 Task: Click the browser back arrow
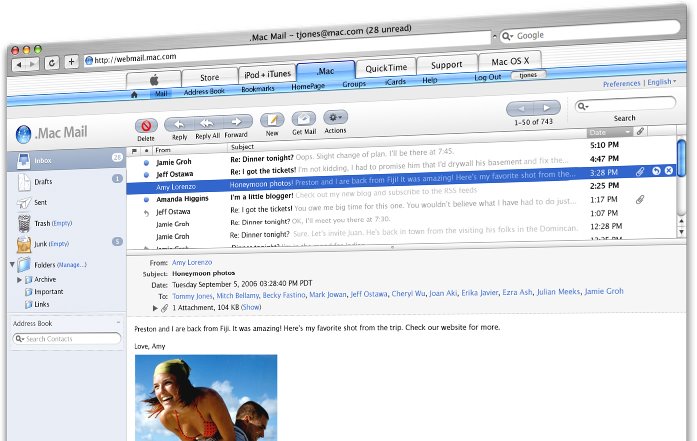click(x=19, y=65)
